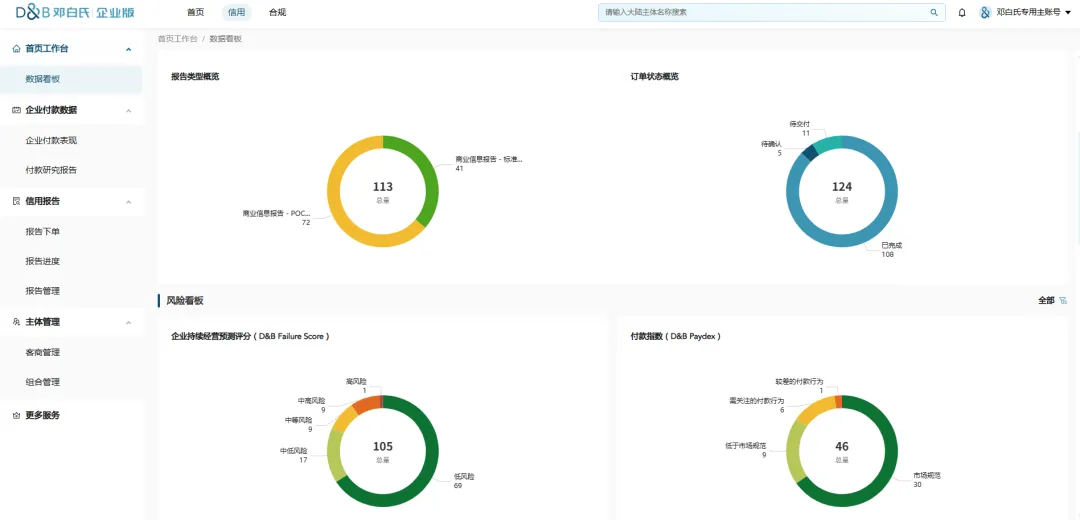Screen dimensions: 1080x520
Task: Click the 高风险 chart label
Action: click(x=356, y=381)
